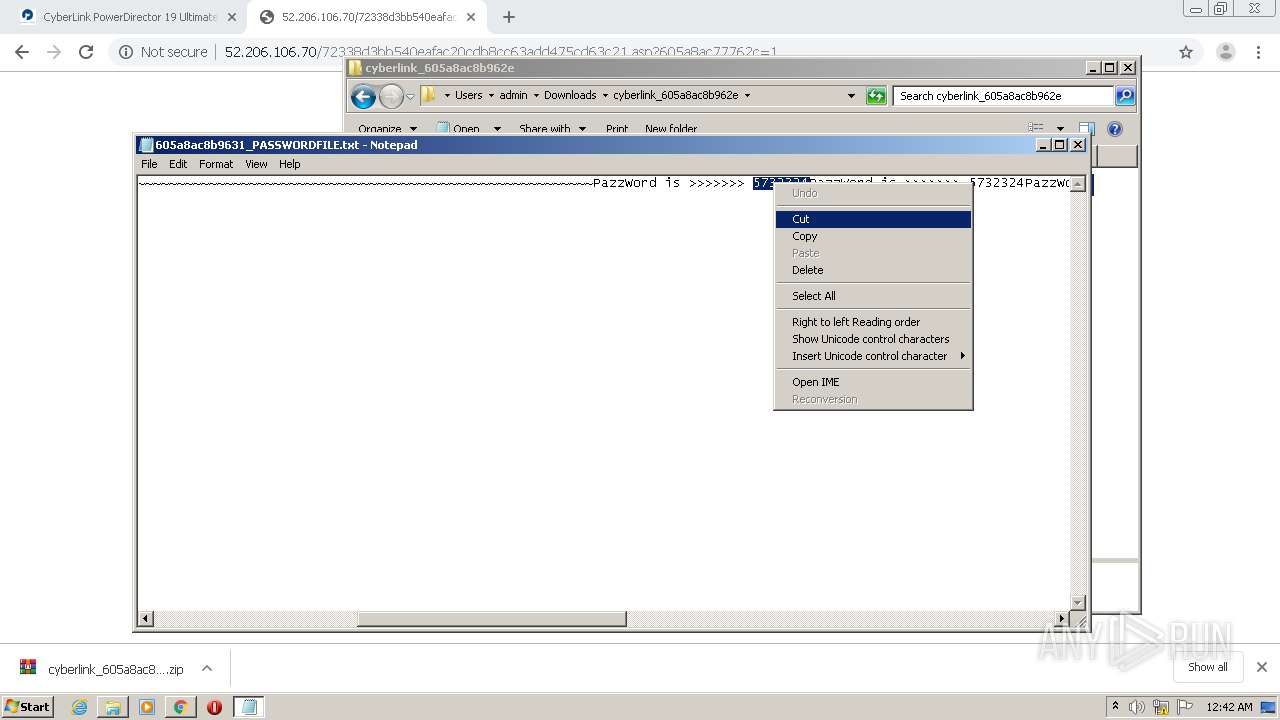Choose Open IME in context menu
1280x720 pixels.
(x=873, y=382)
